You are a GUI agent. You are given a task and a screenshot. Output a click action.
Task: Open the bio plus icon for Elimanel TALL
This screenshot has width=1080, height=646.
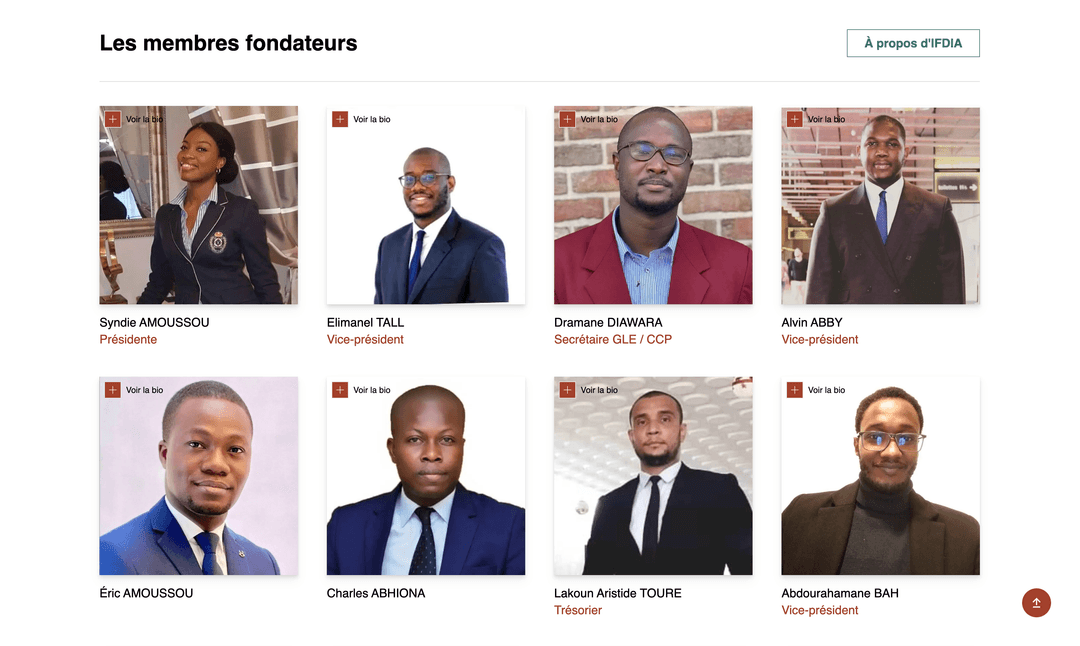tap(340, 119)
